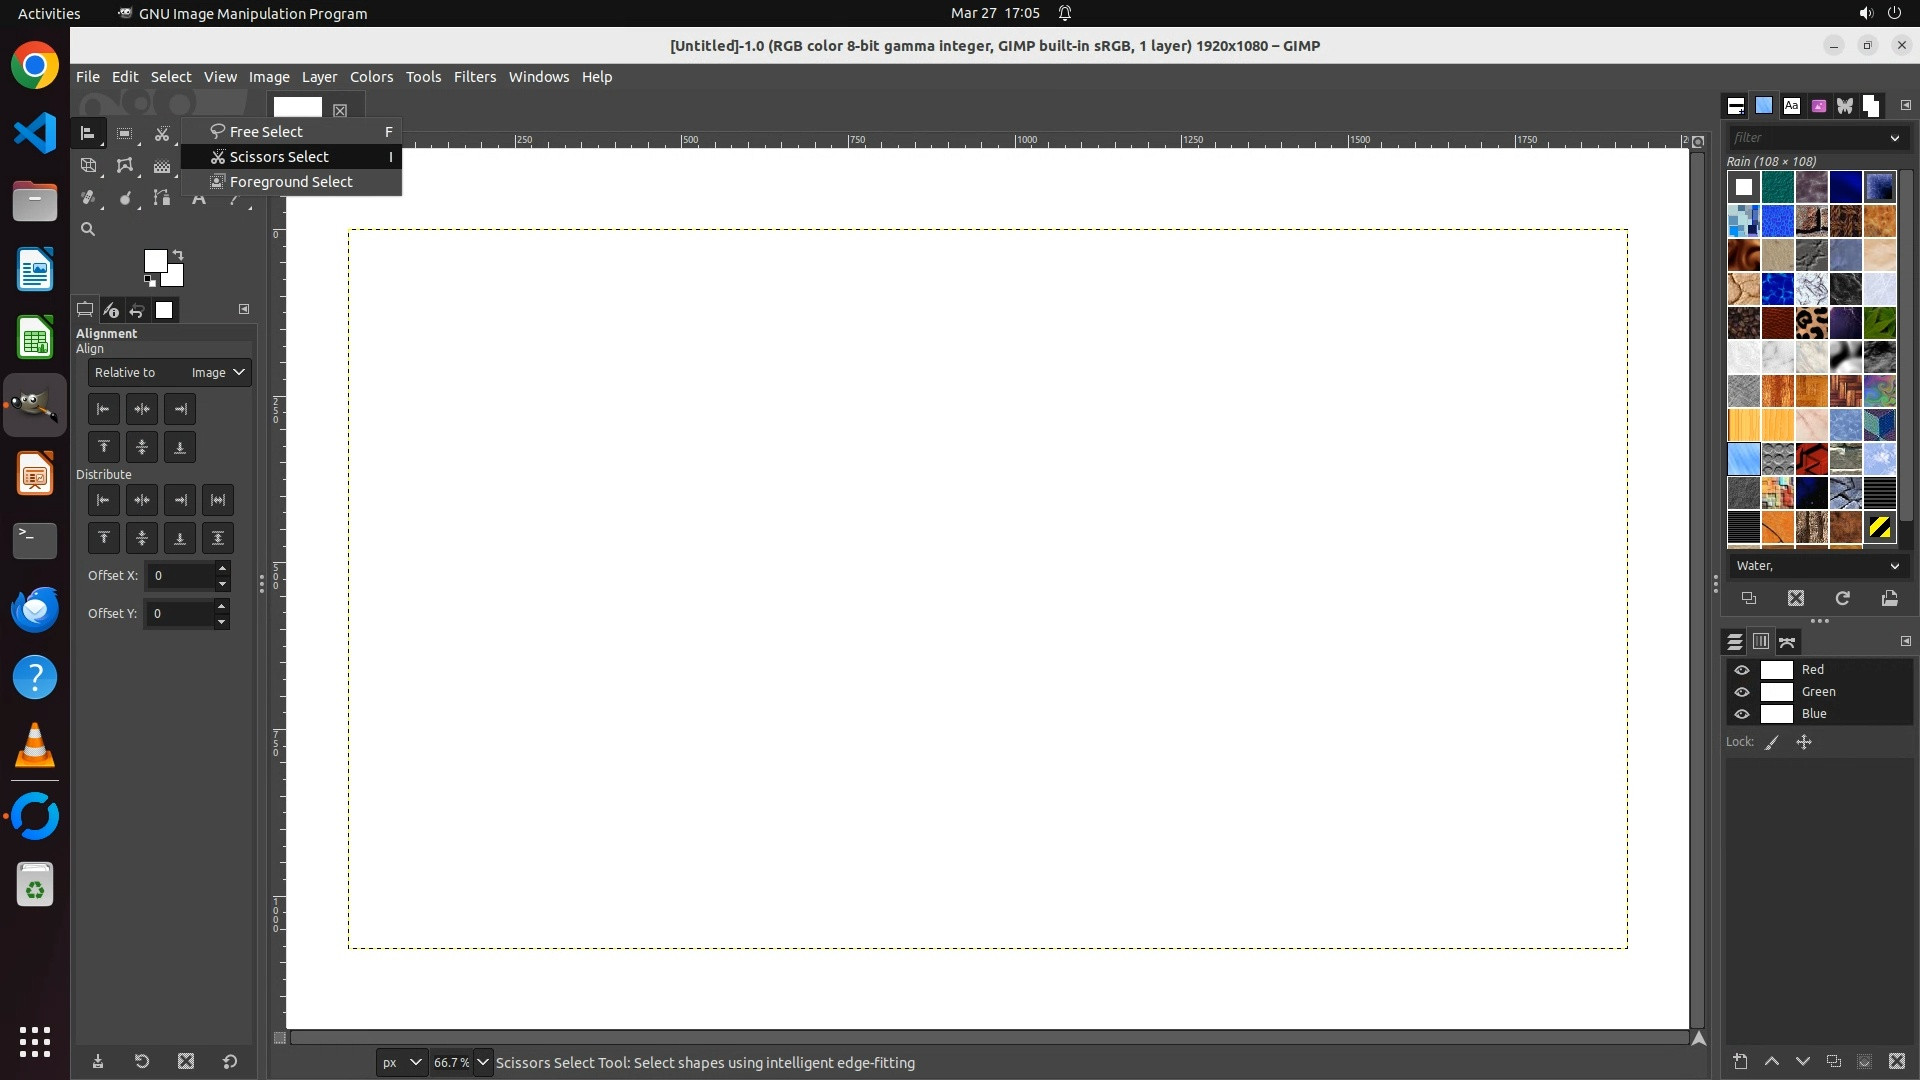Viewport: 1920px width, 1080px height.
Task: Open zoom percentage dropdown in status bar
Action: click(483, 1062)
